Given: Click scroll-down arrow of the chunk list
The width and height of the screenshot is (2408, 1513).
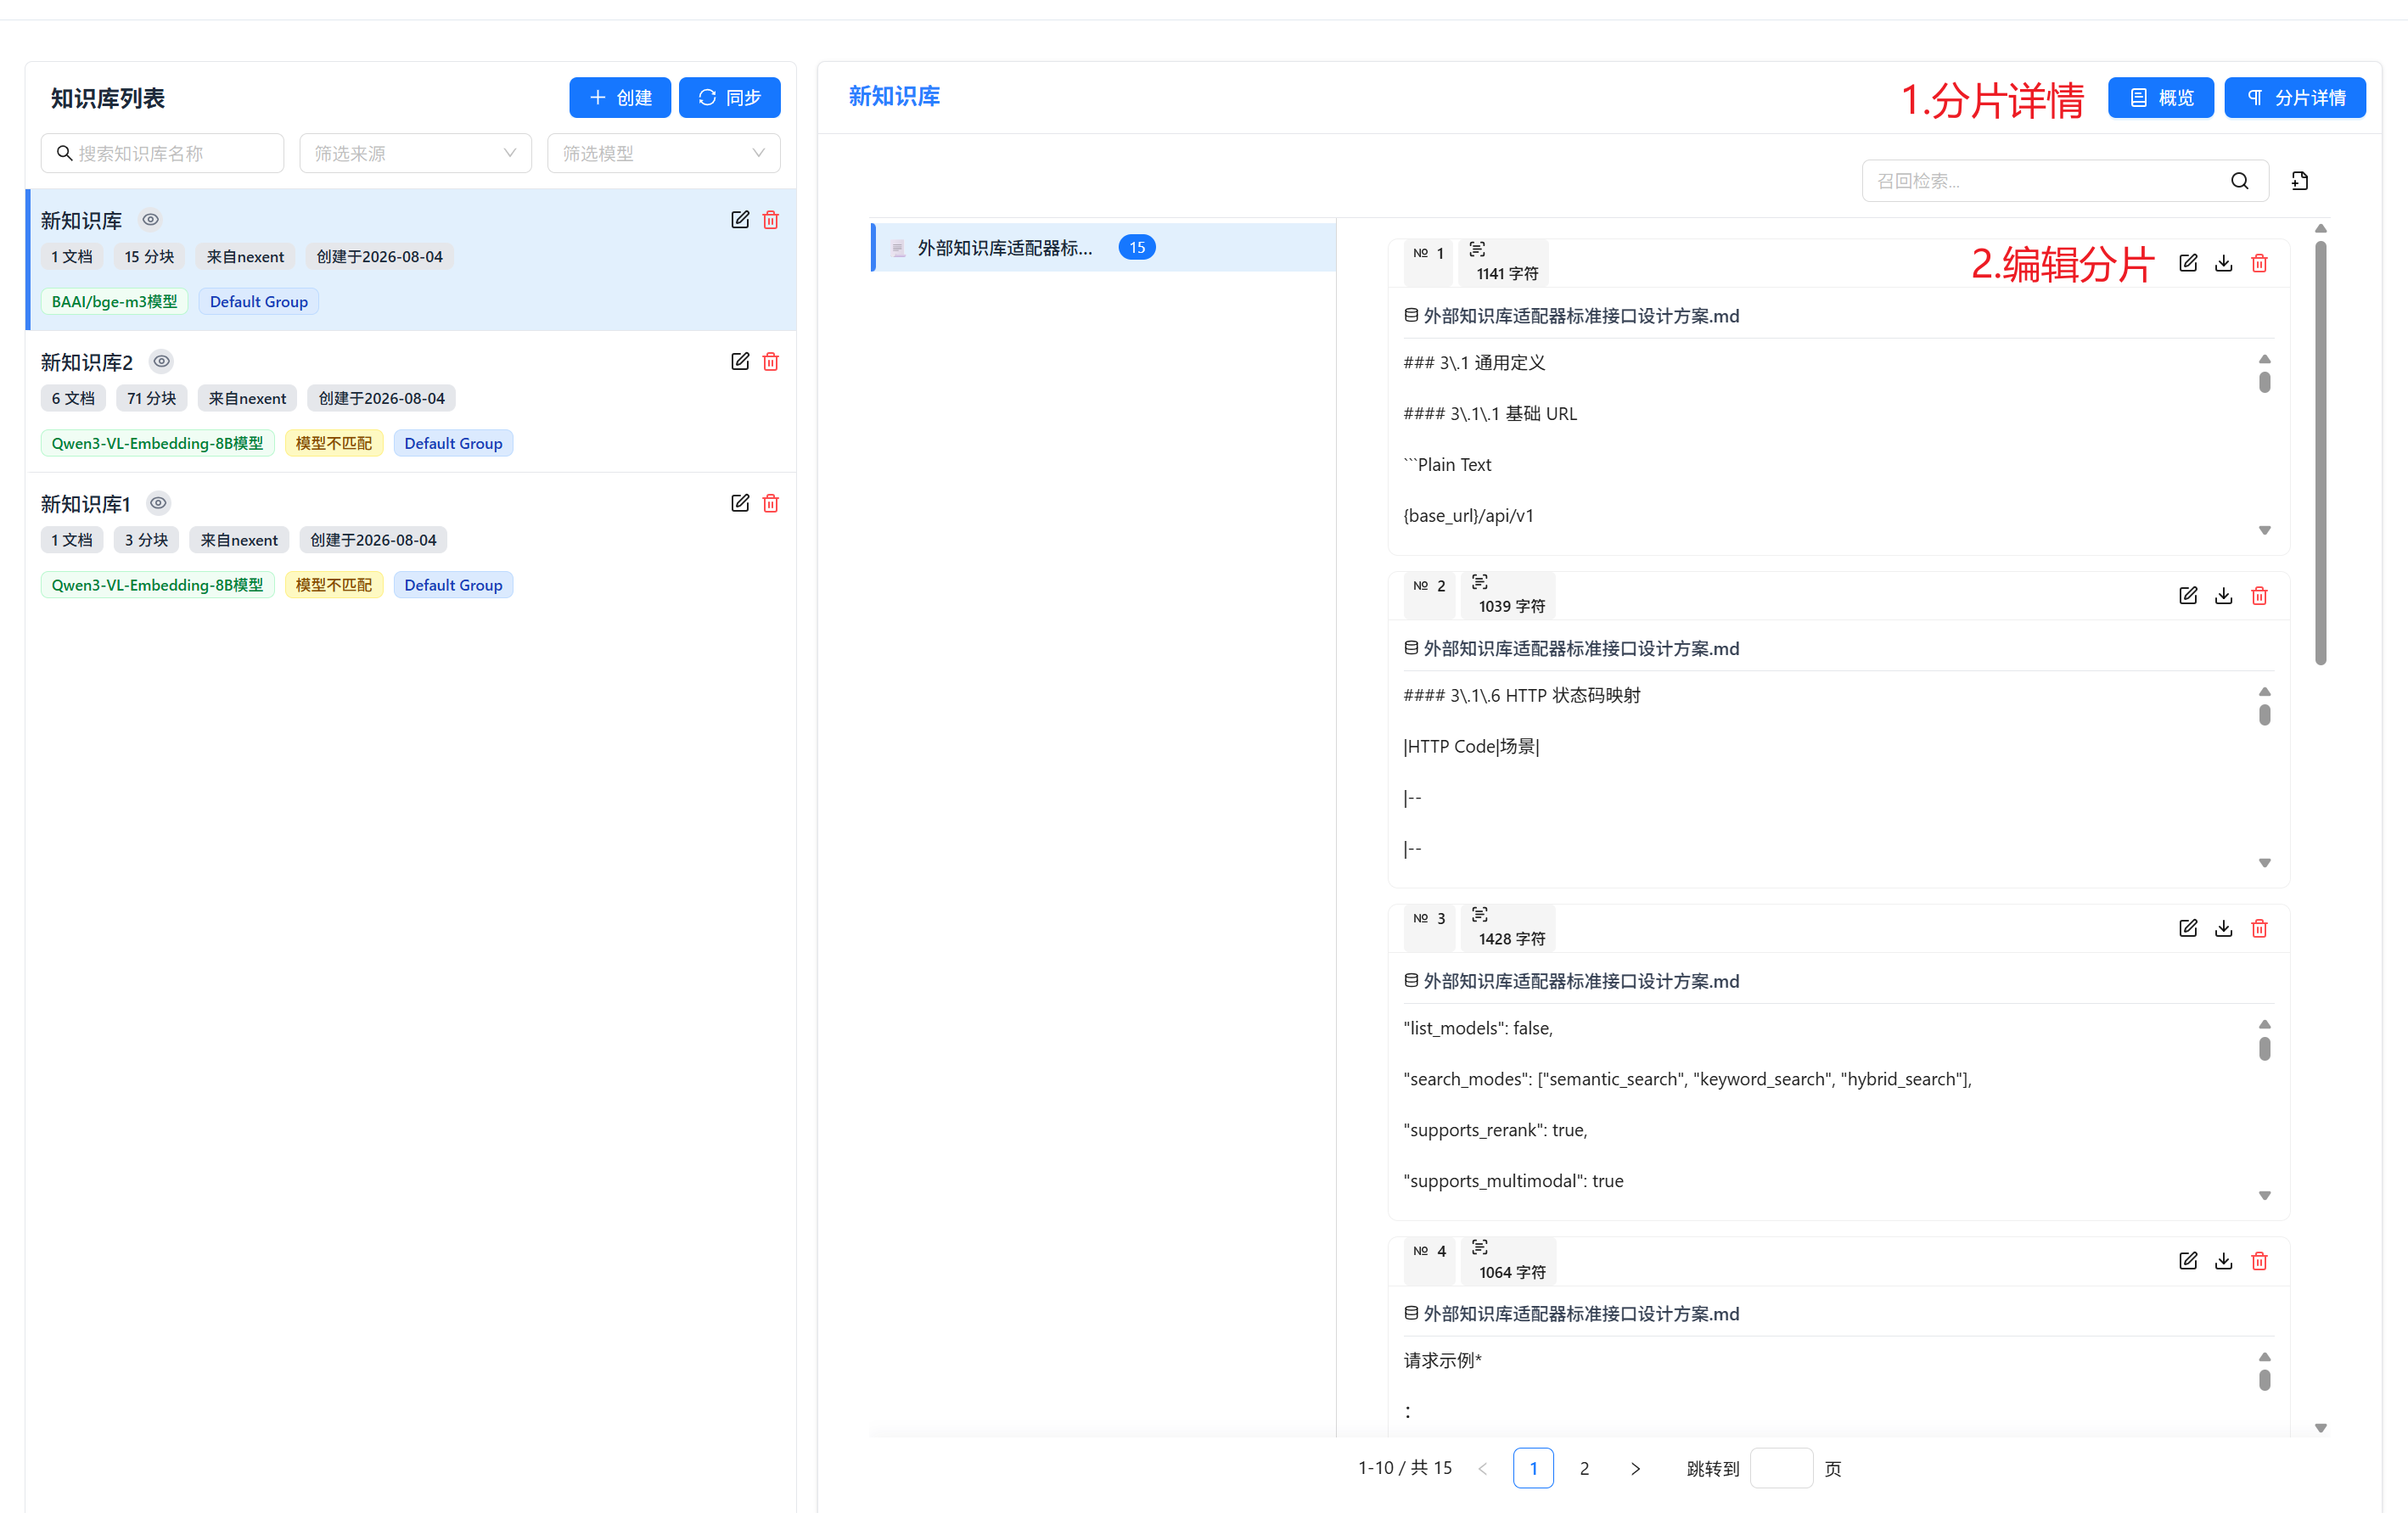Looking at the screenshot, I should click(2321, 1429).
